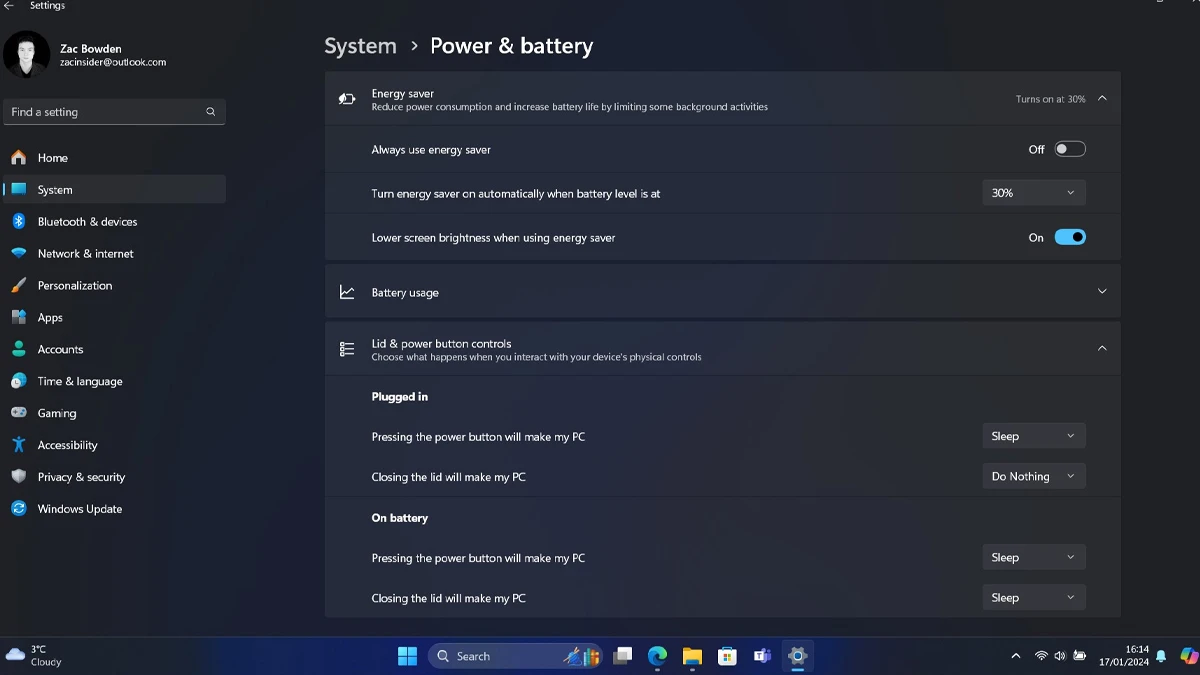
Task: Click the Lid & power button controls list icon
Action: pos(347,349)
